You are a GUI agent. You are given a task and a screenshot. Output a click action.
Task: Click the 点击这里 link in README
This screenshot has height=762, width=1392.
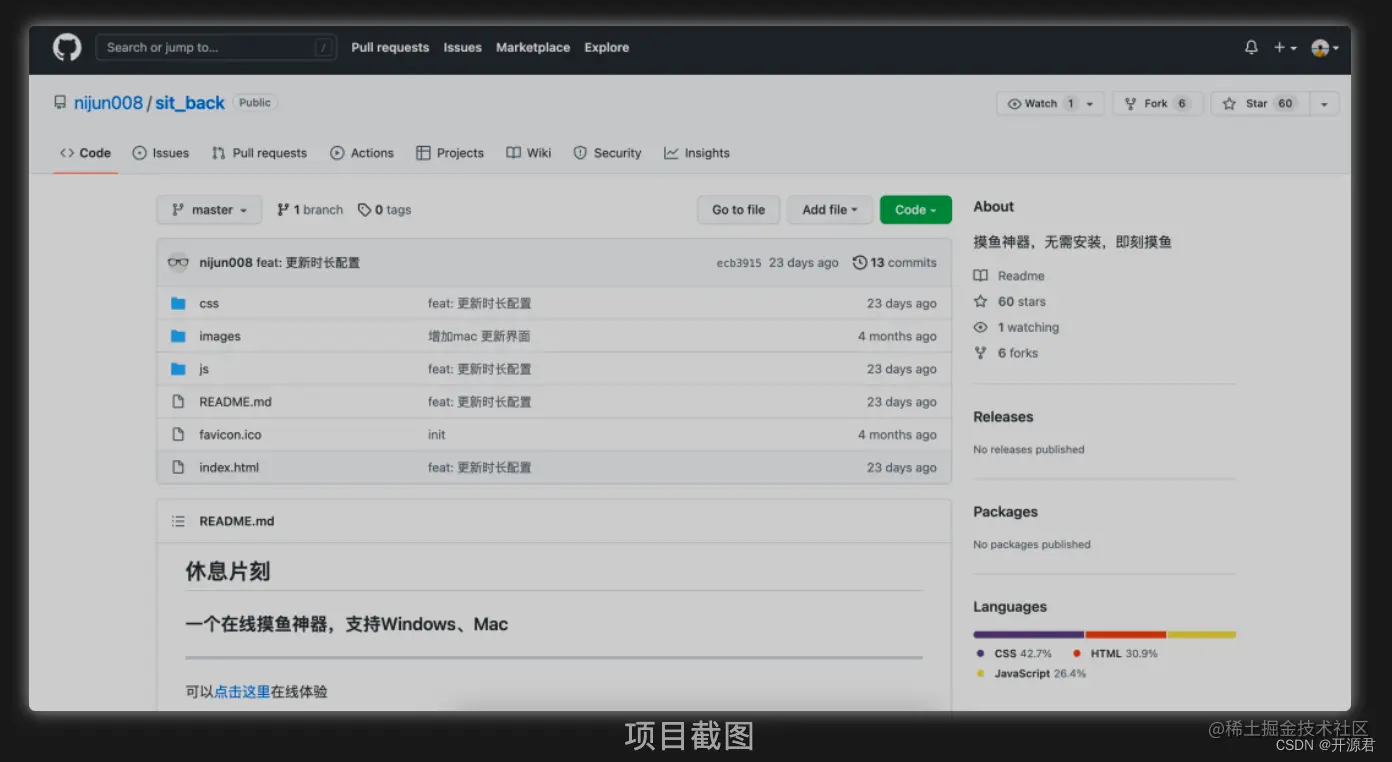pyautogui.click(x=242, y=691)
